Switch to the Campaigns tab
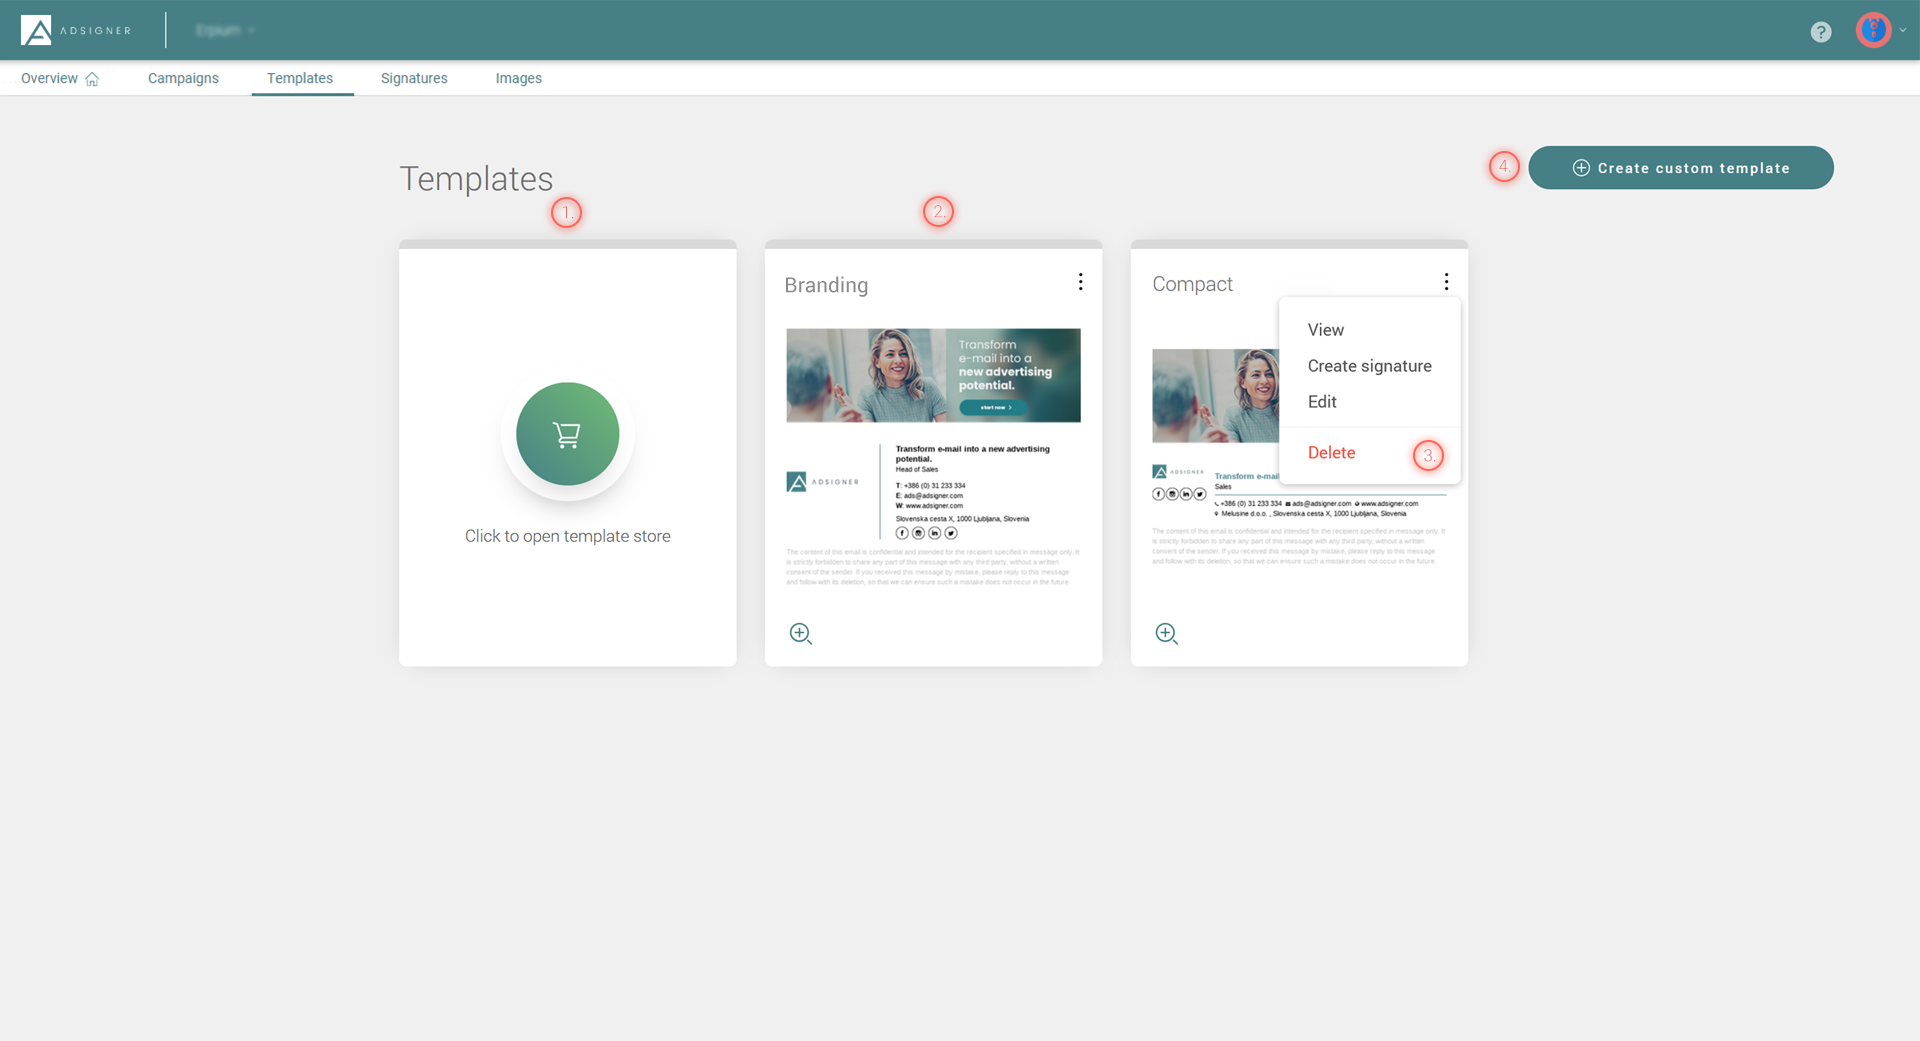 click(183, 78)
